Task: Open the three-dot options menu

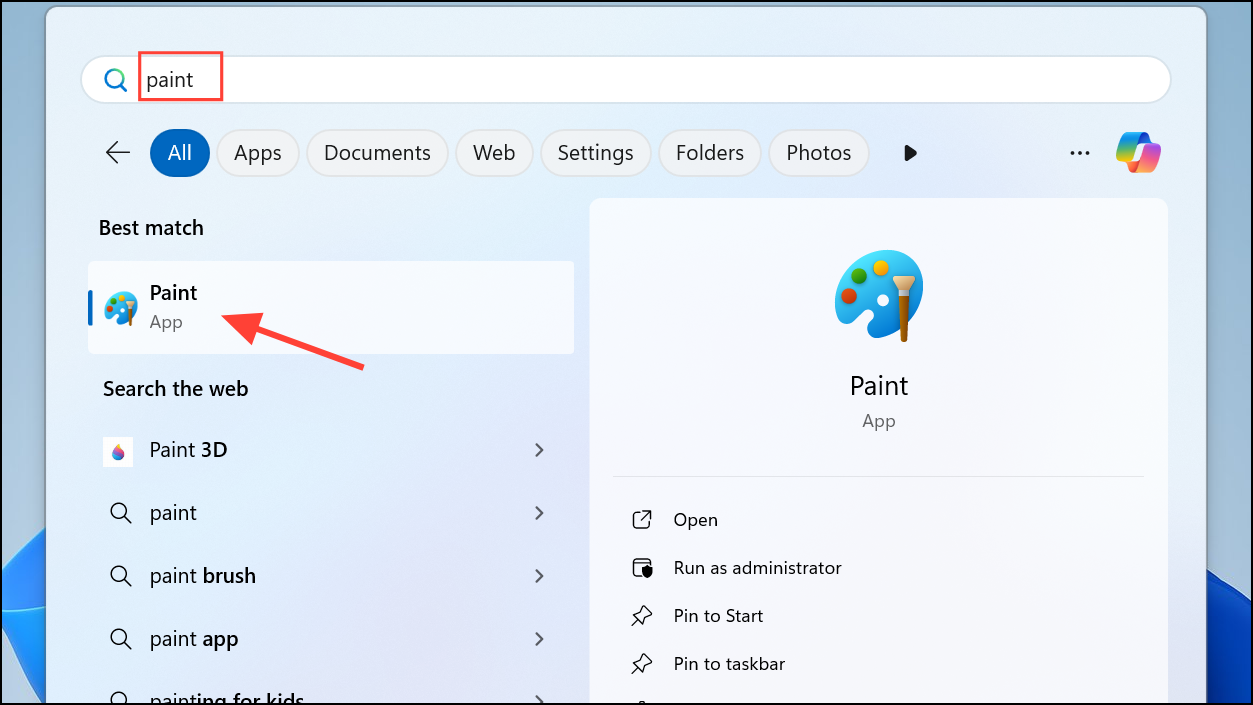Action: (x=1080, y=153)
